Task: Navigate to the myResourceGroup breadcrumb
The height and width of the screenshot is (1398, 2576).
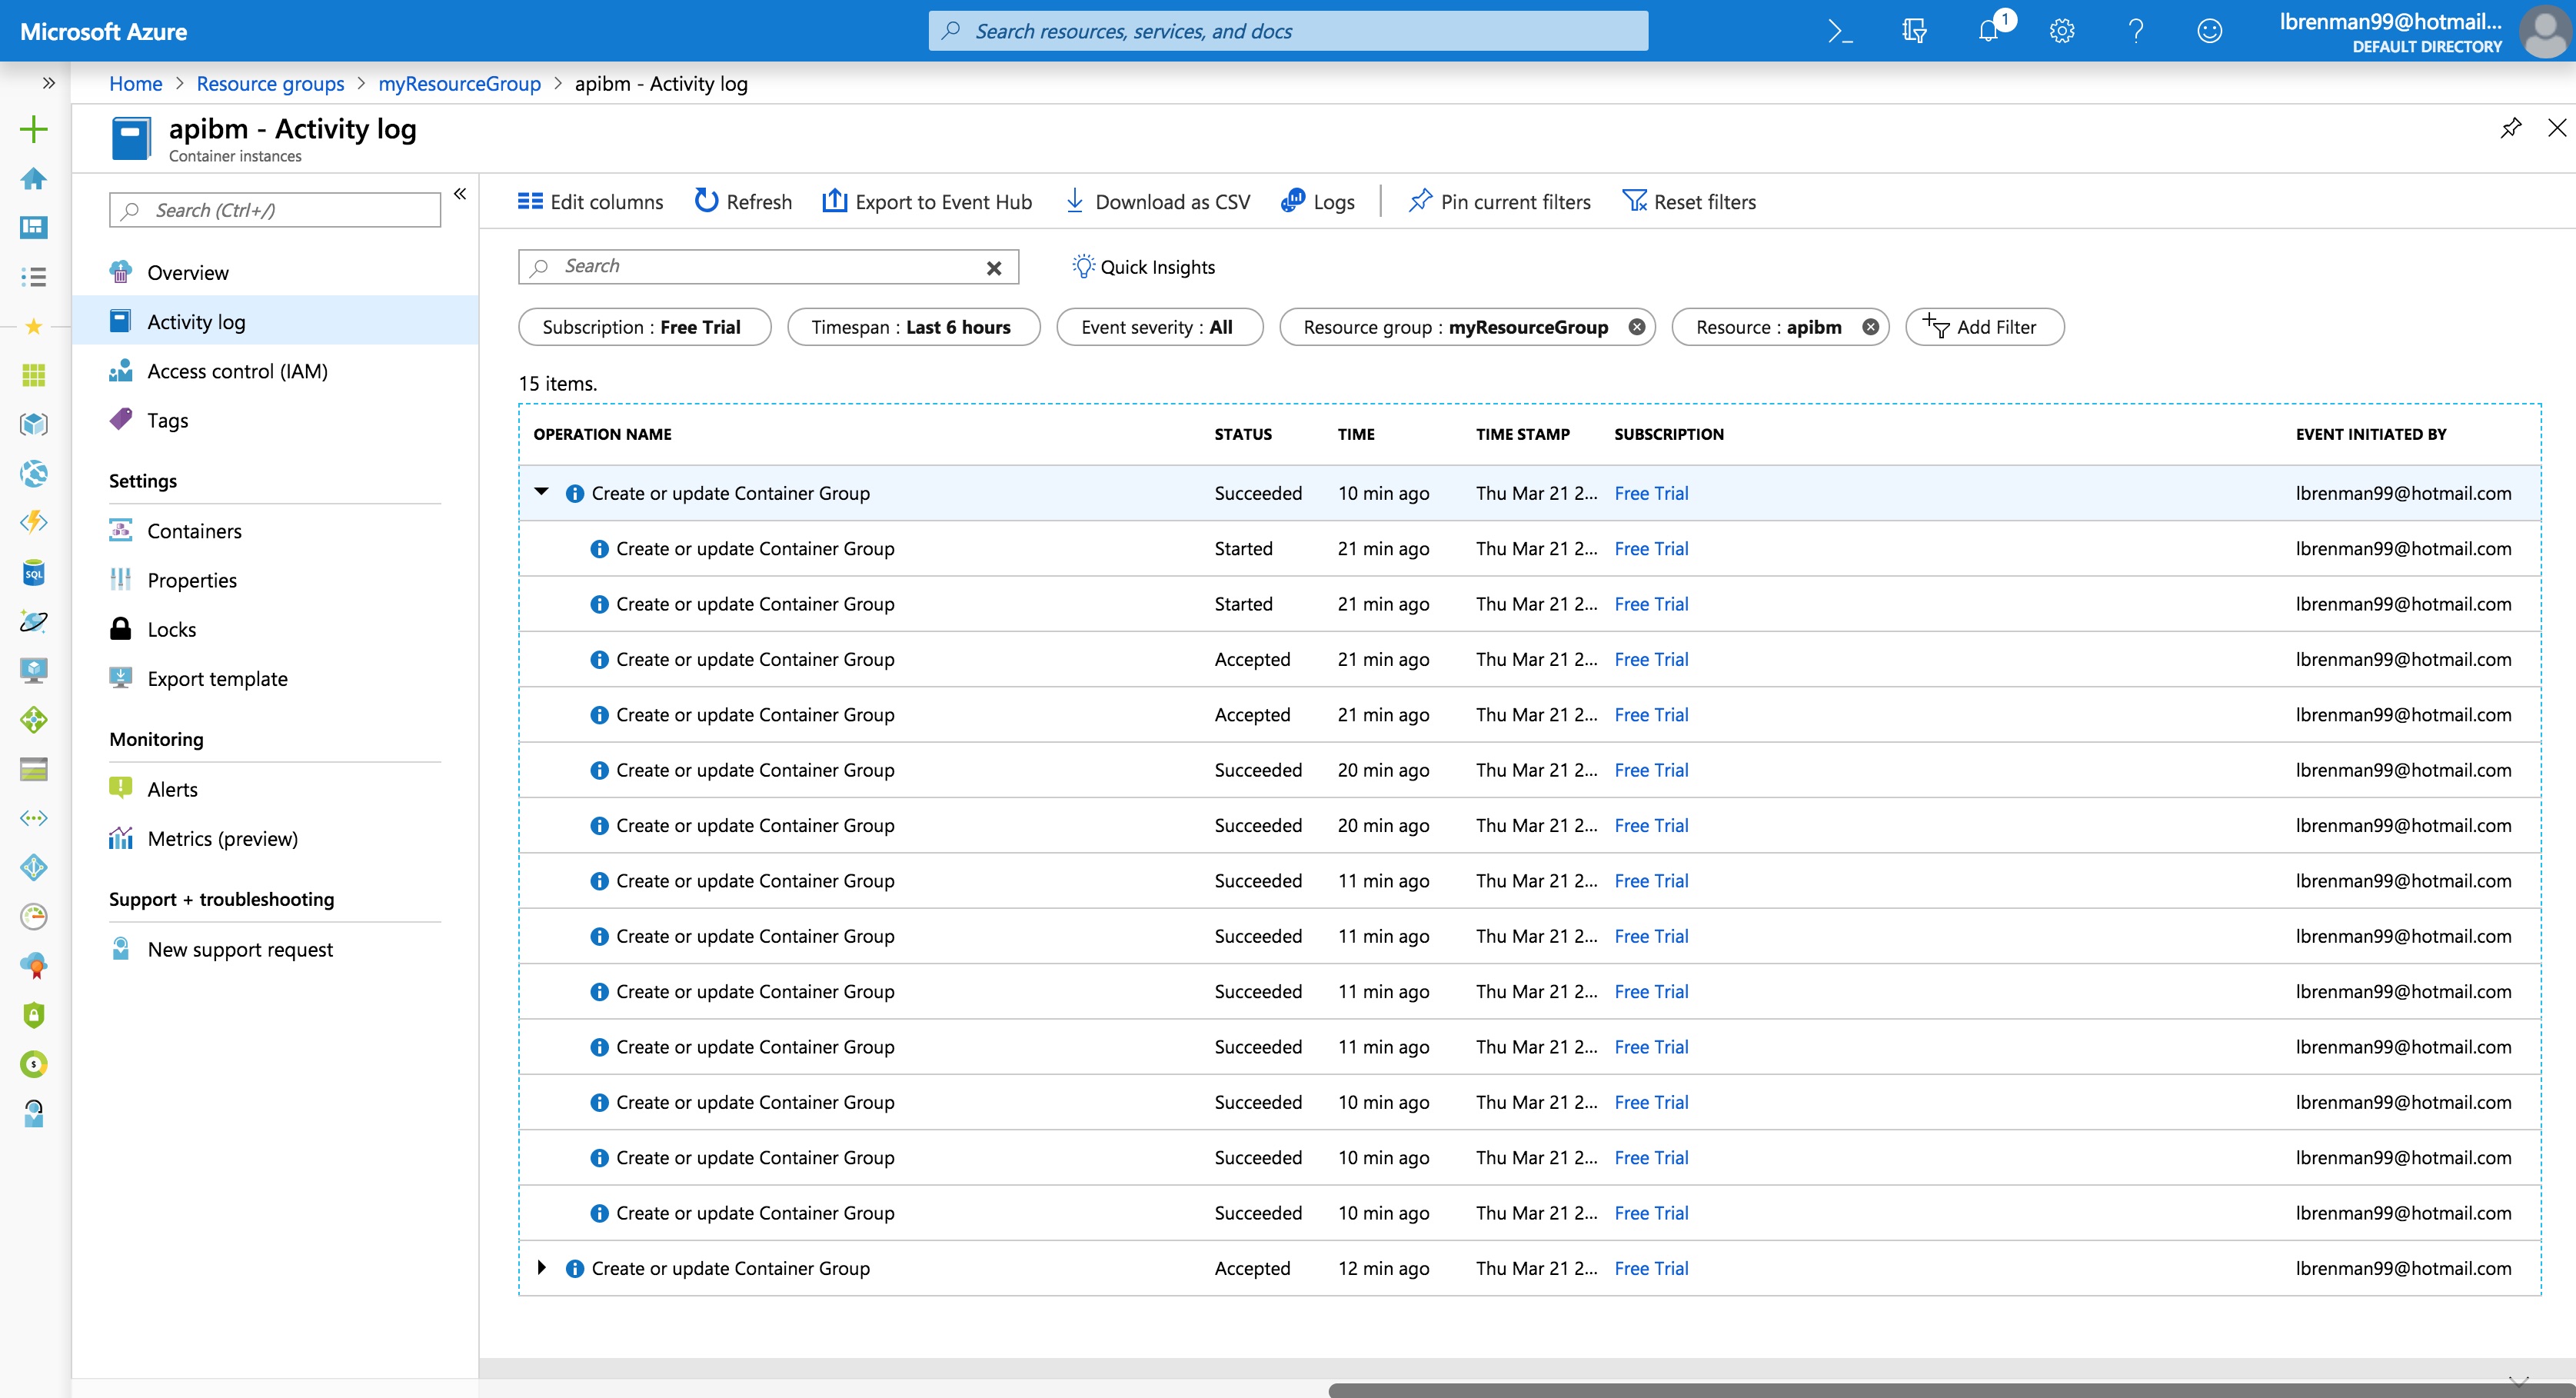Action: click(459, 83)
